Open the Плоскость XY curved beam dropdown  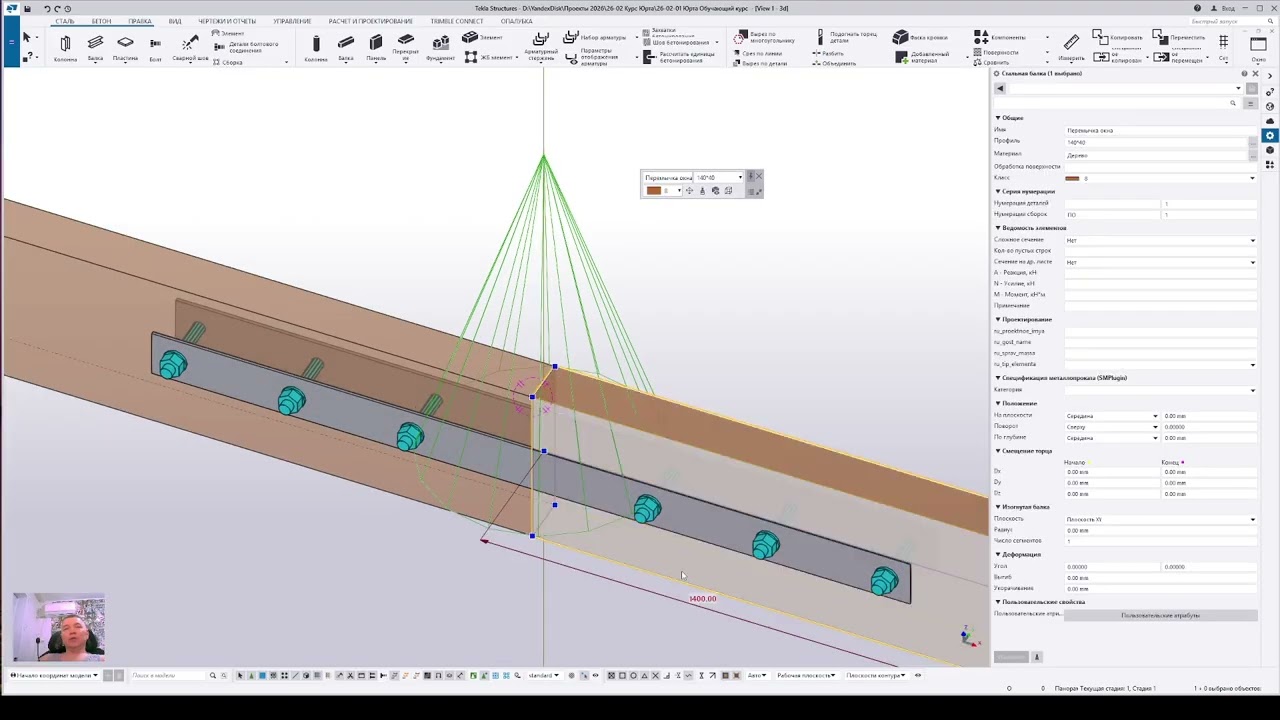[x=1160, y=519]
